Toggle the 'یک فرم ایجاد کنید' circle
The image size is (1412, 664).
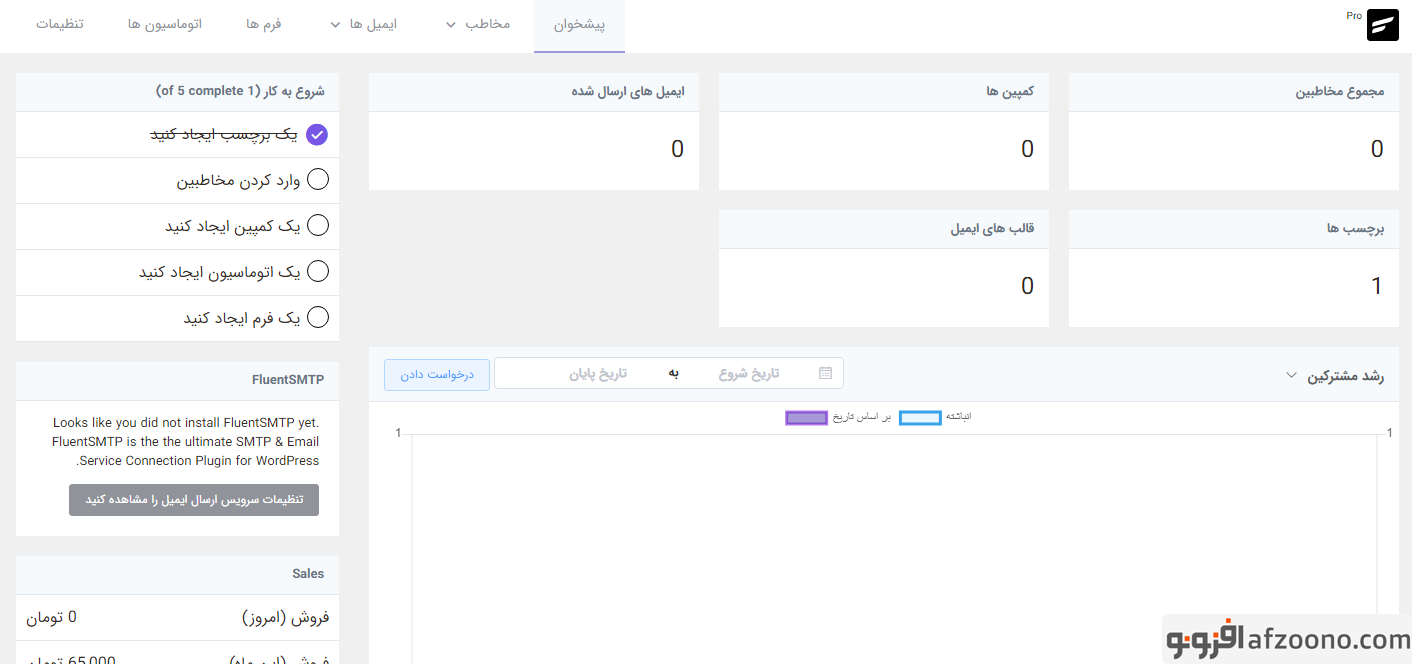point(317,318)
